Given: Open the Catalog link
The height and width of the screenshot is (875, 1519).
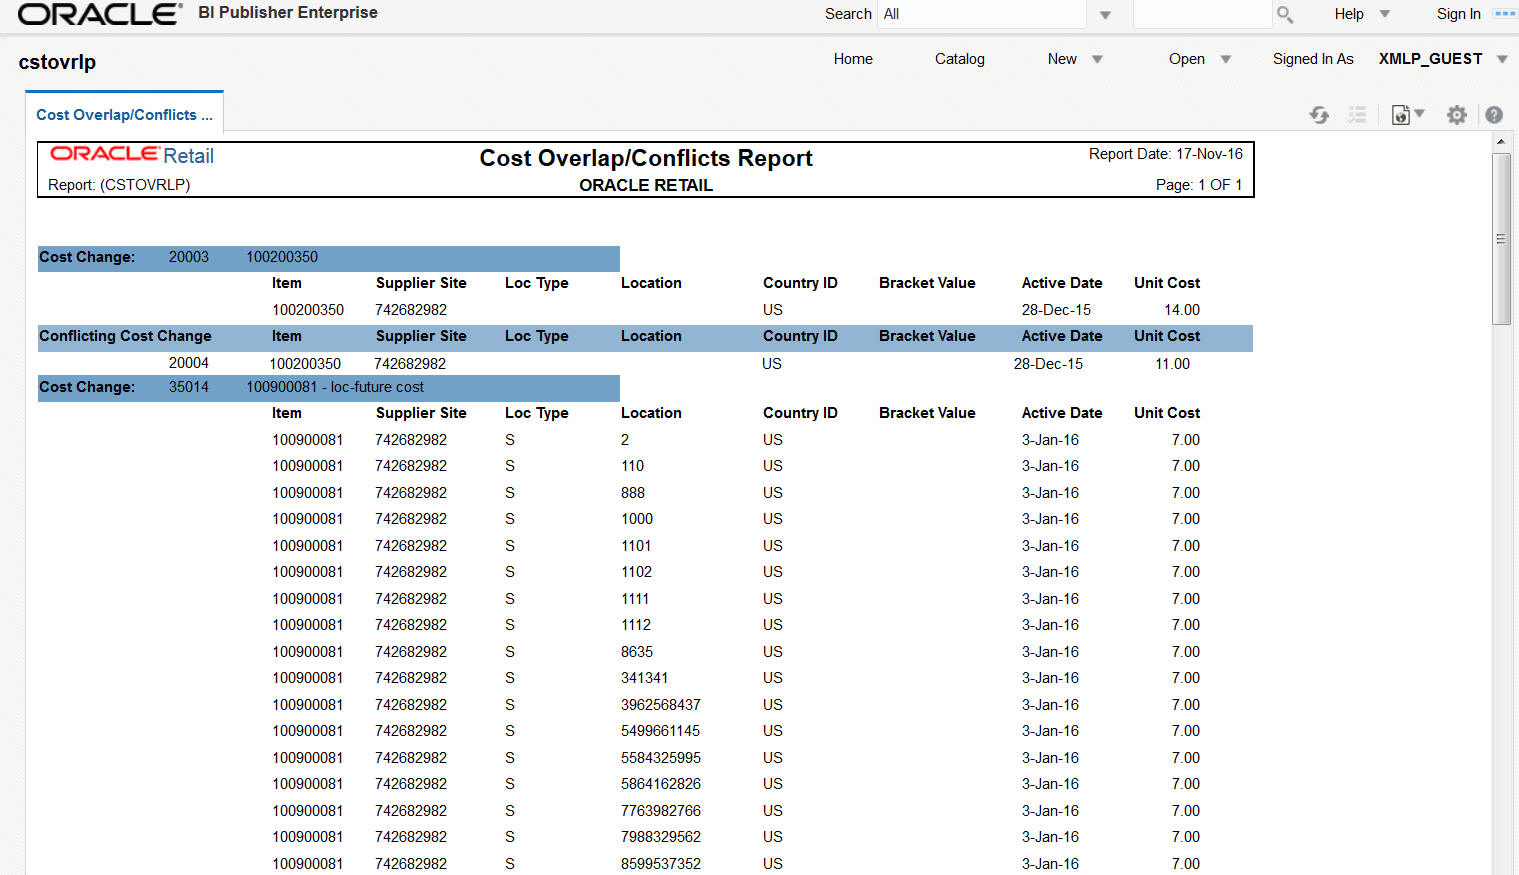Looking at the screenshot, I should point(959,59).
